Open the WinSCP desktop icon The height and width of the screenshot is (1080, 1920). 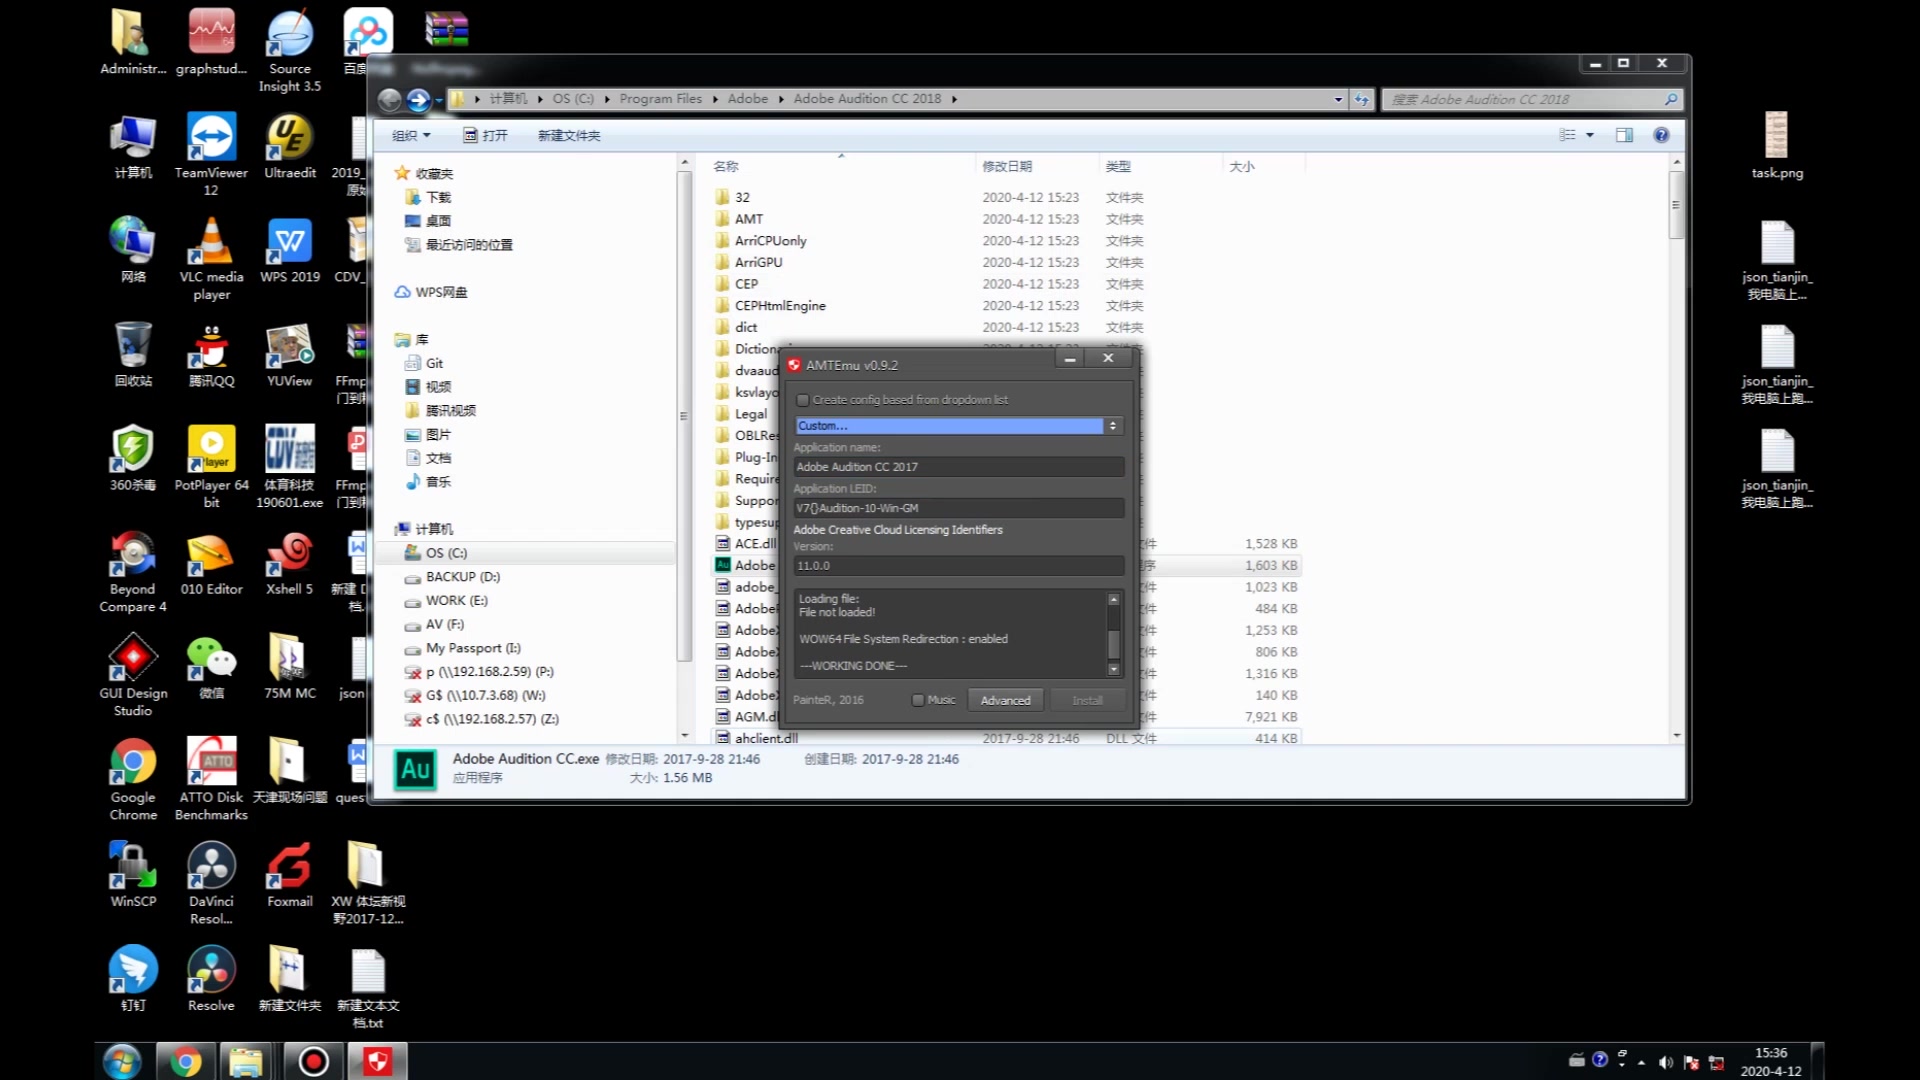tap(133, 874)
